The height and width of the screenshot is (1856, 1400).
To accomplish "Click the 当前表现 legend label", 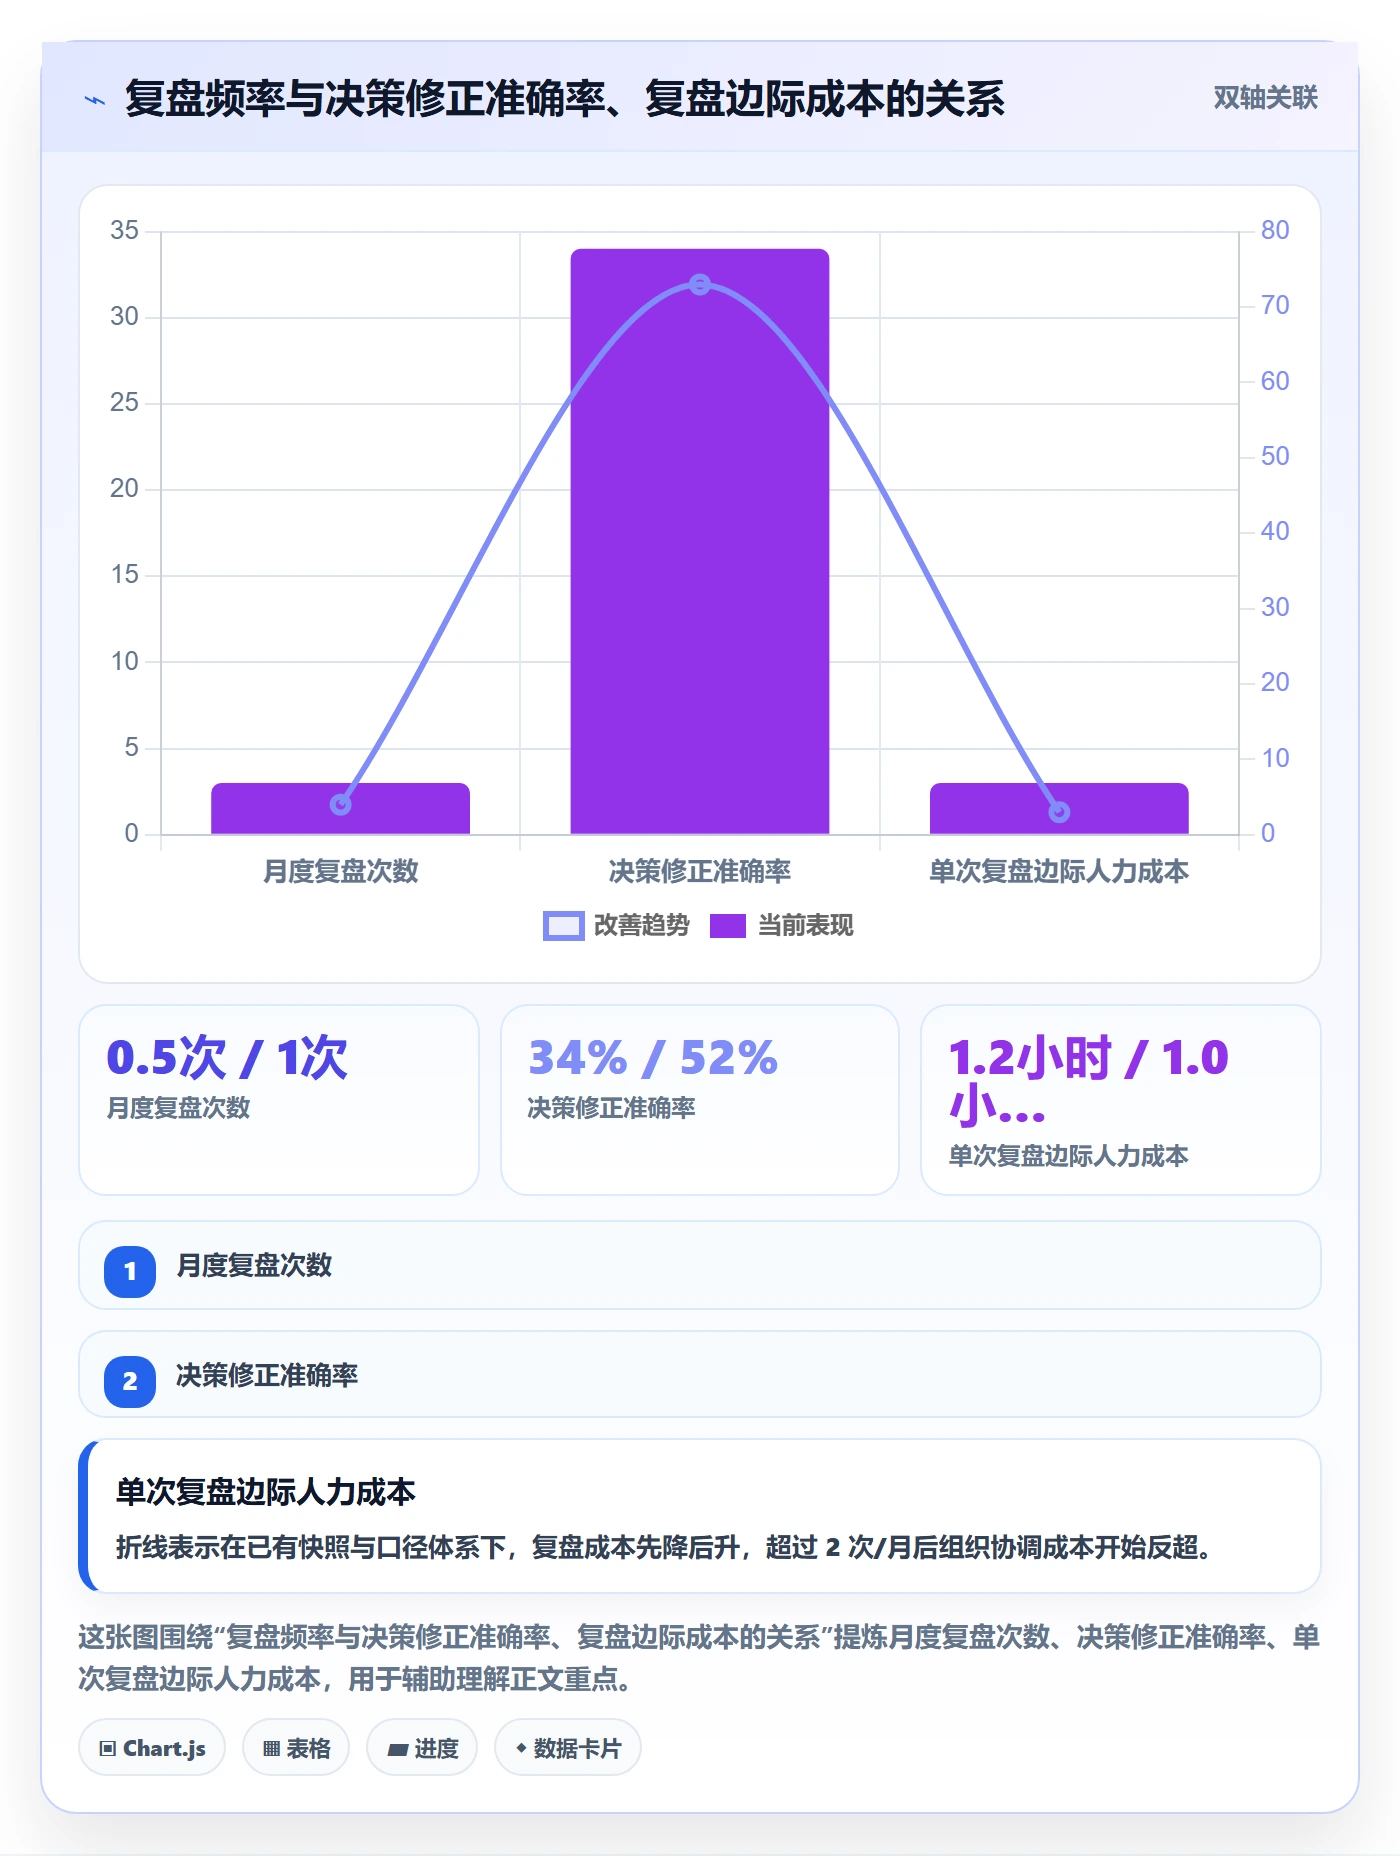I will pos(806,926).
